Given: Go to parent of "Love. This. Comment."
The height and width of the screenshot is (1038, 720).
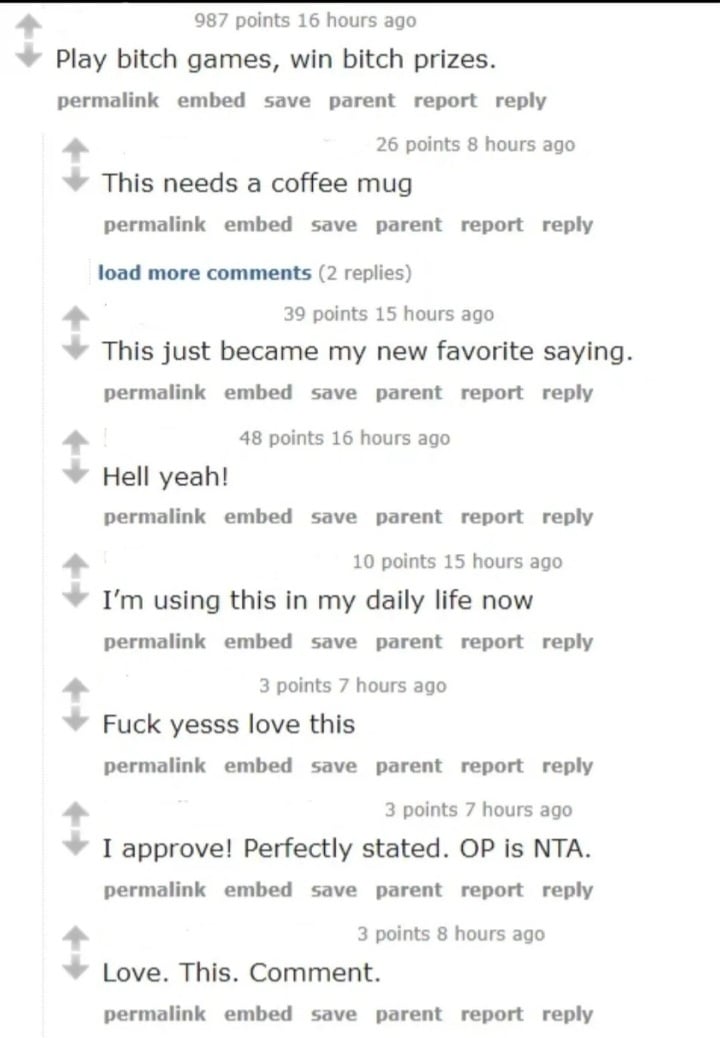Looking at the screenshot, I should [408, 1014].
